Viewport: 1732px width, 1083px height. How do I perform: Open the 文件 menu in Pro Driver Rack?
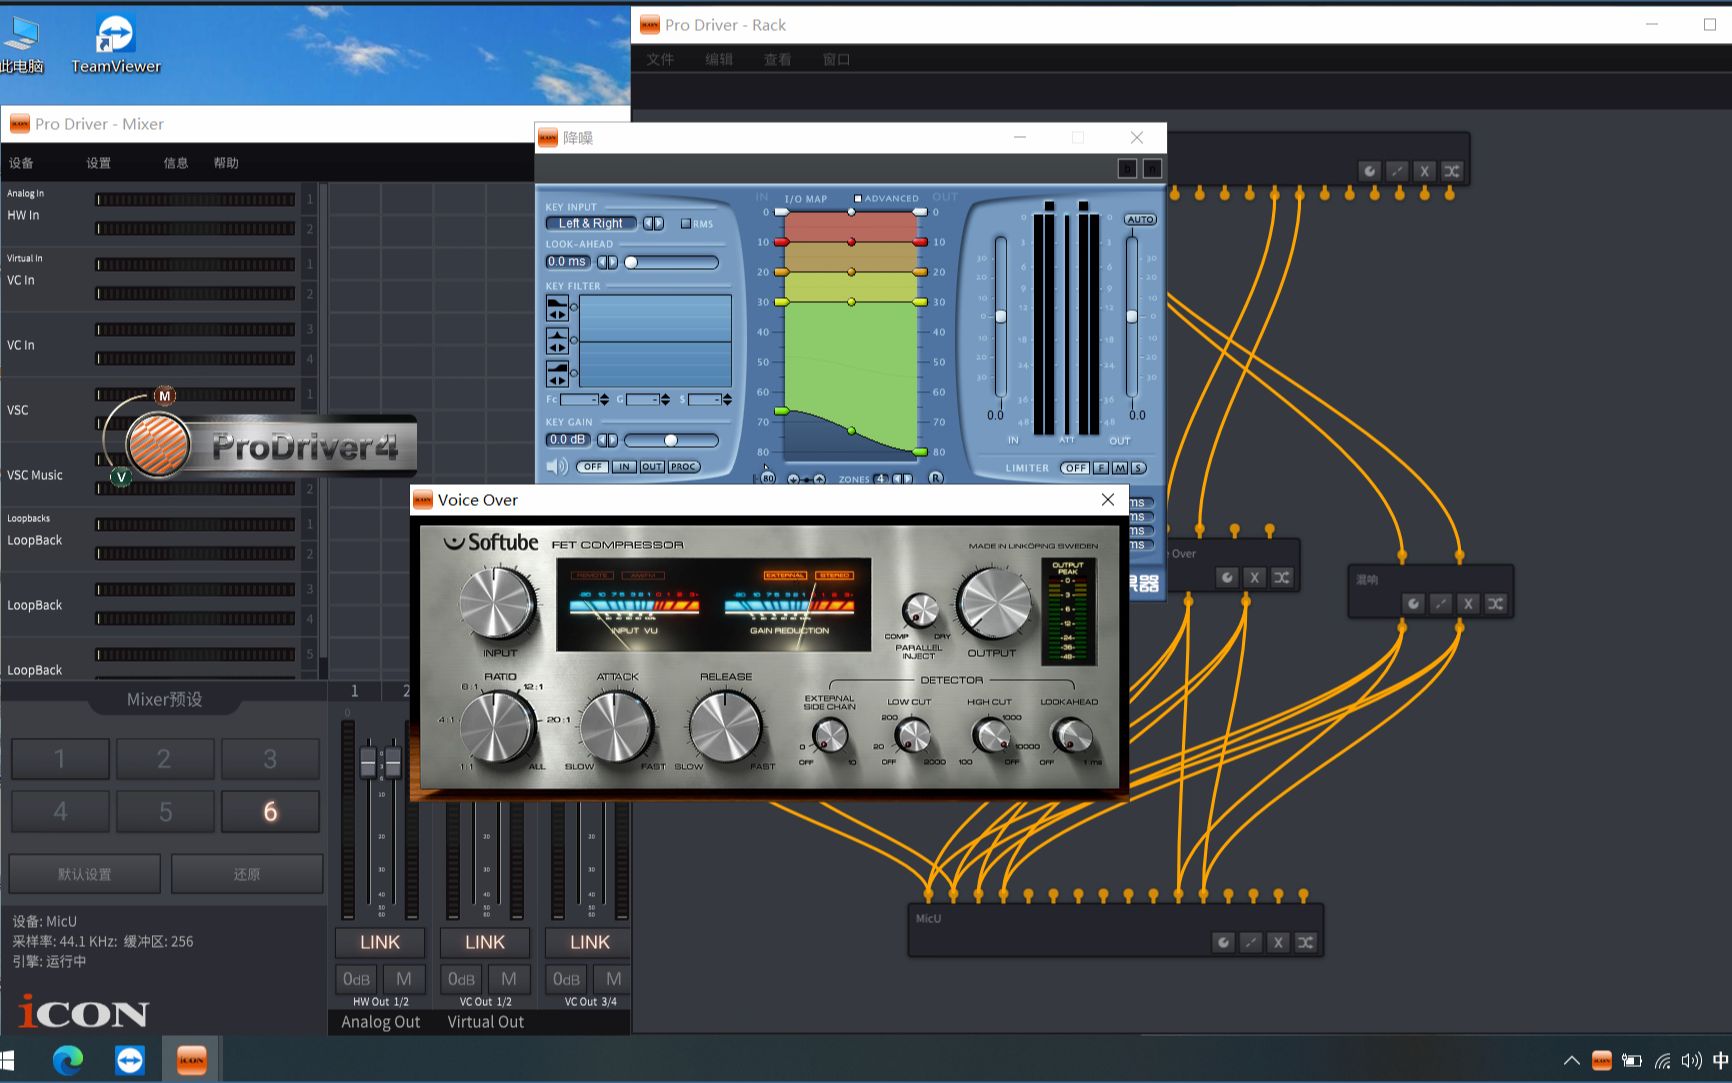[x=660, y=59]
